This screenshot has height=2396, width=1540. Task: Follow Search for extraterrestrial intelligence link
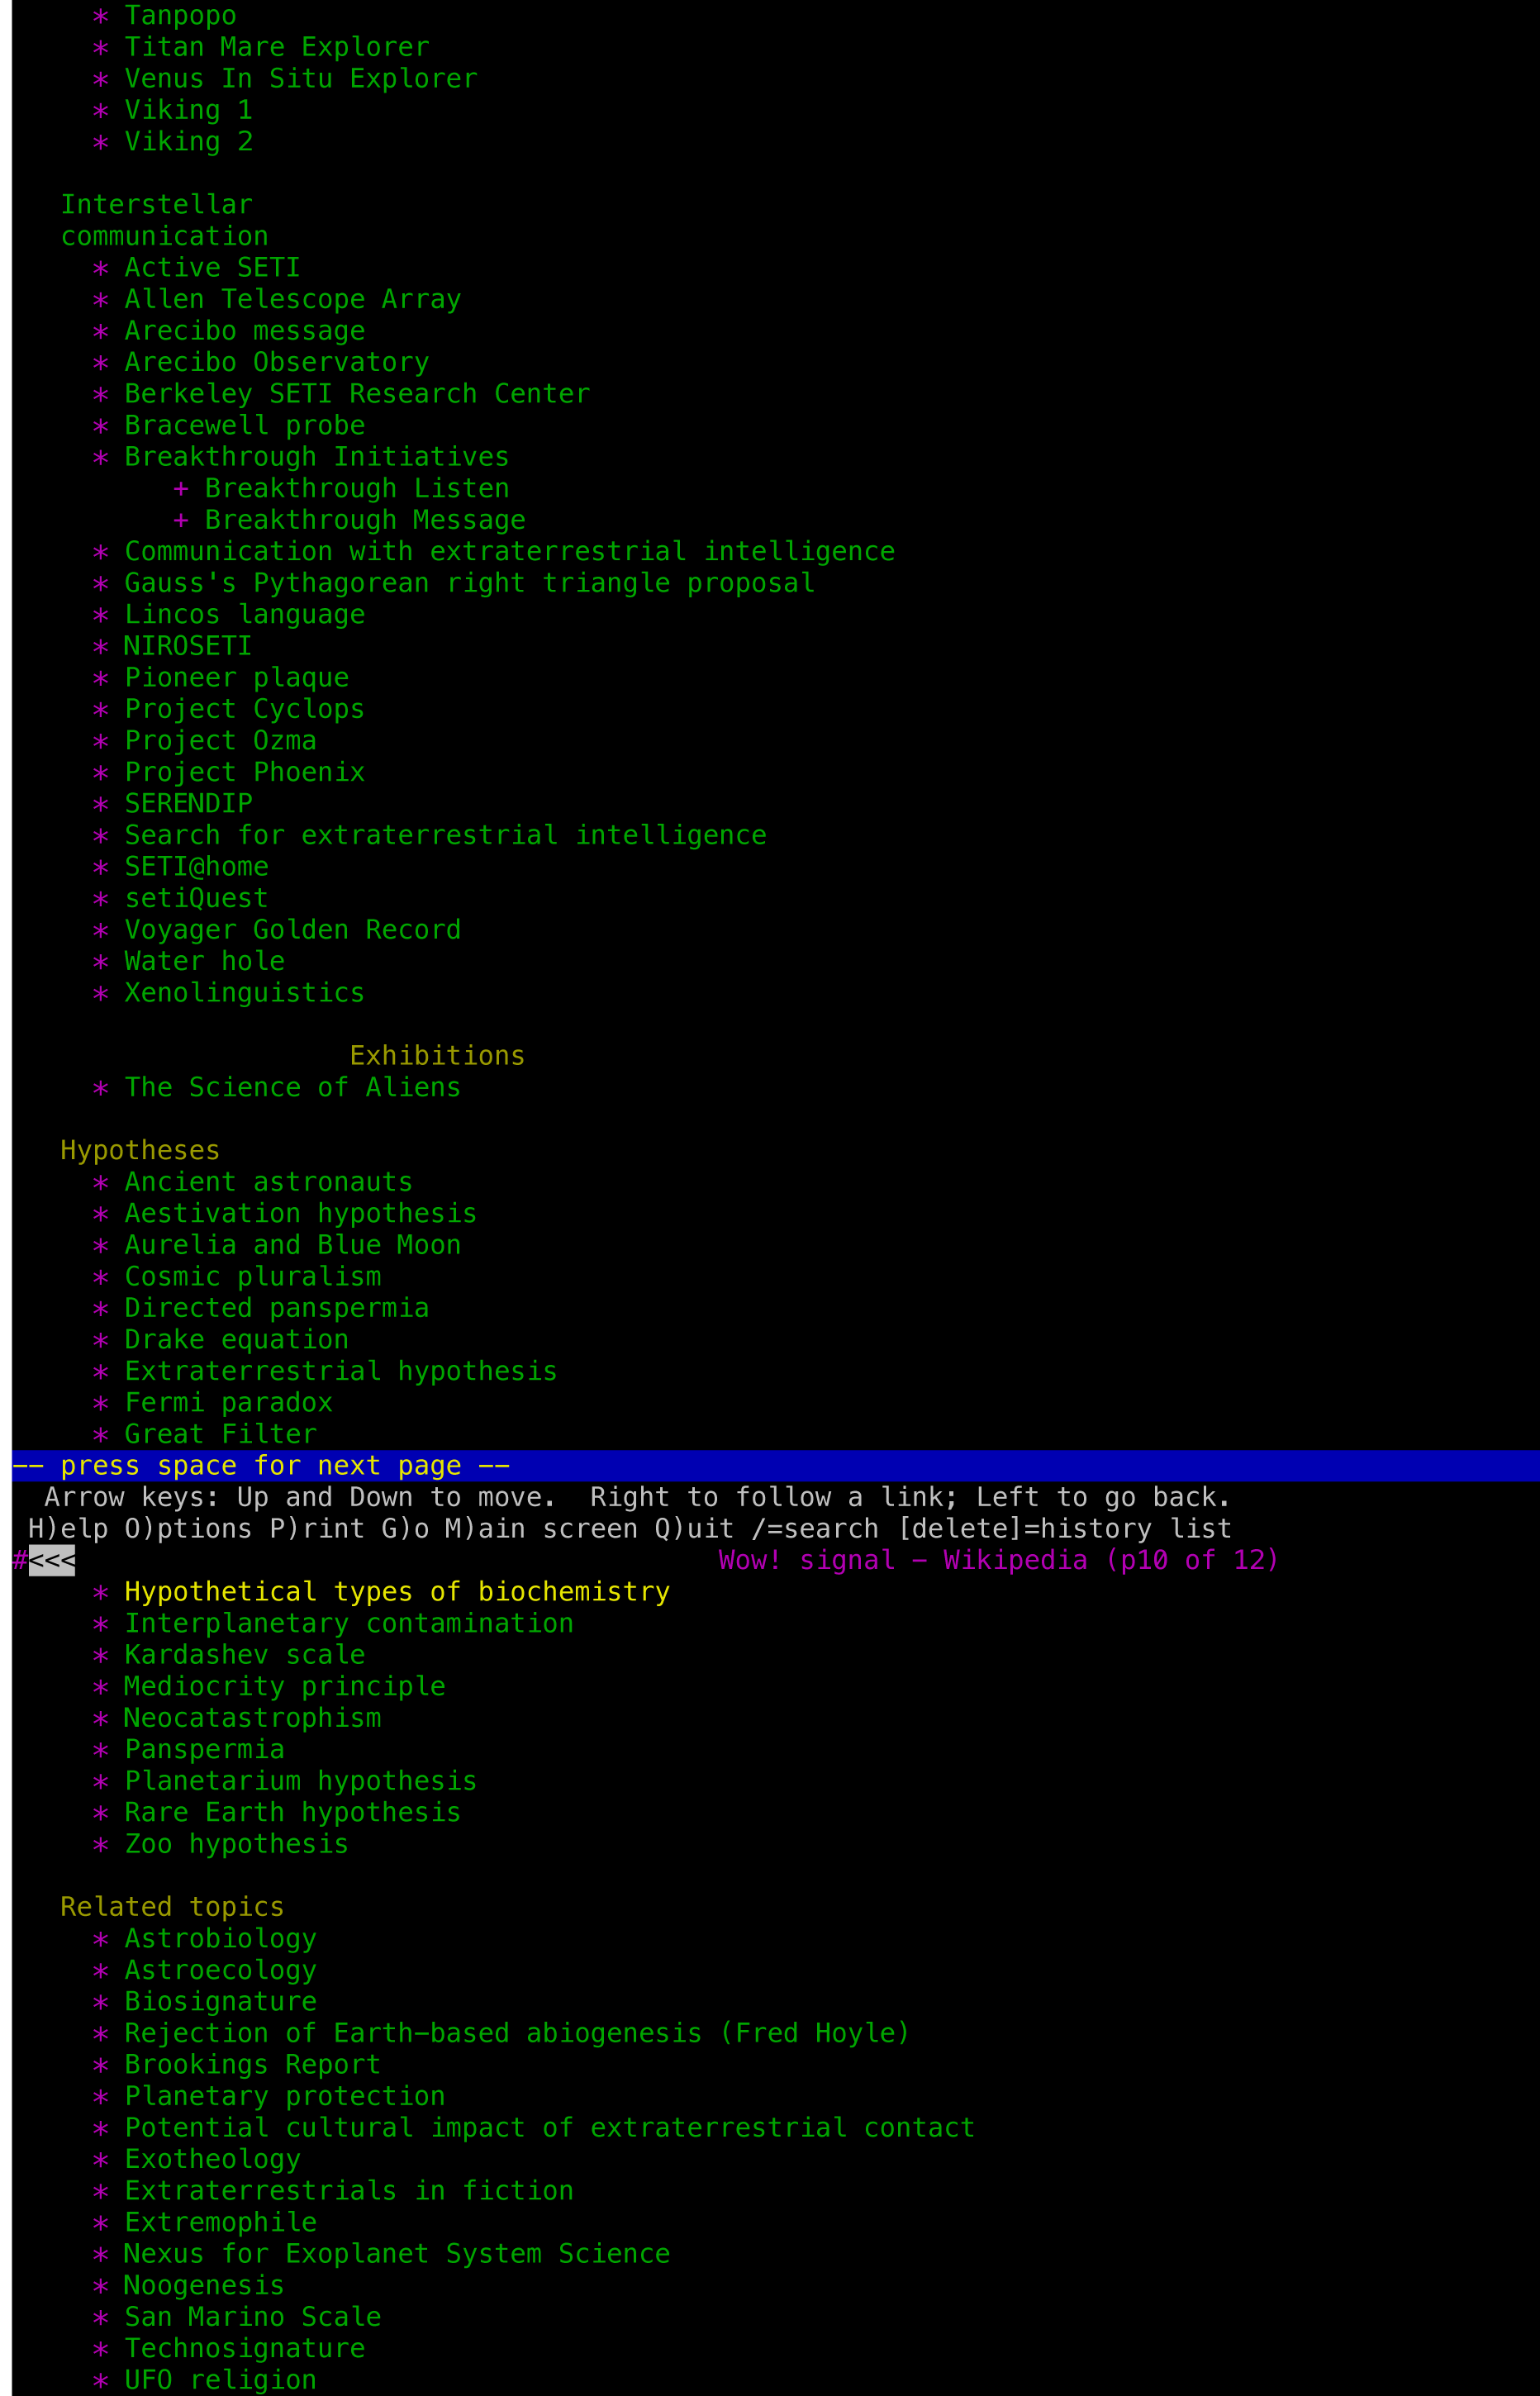tap(446, 834)
